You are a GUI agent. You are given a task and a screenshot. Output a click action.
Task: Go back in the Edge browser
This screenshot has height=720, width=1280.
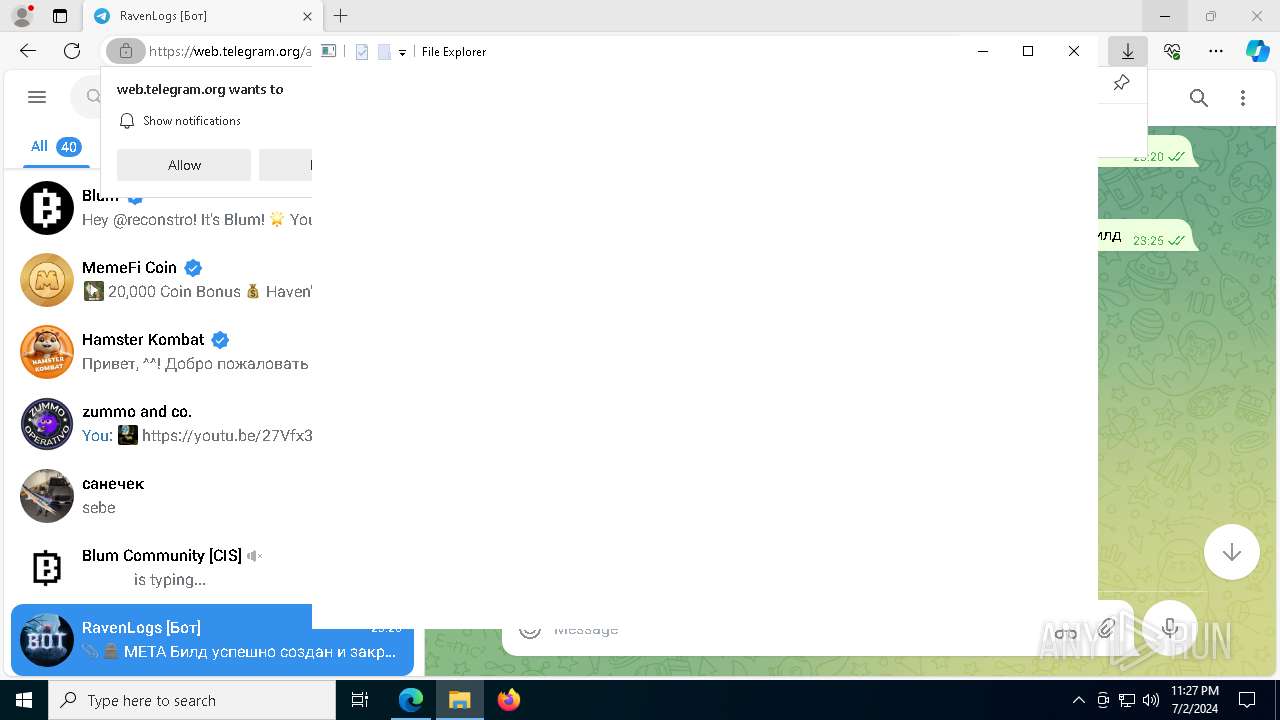[27, 51]
